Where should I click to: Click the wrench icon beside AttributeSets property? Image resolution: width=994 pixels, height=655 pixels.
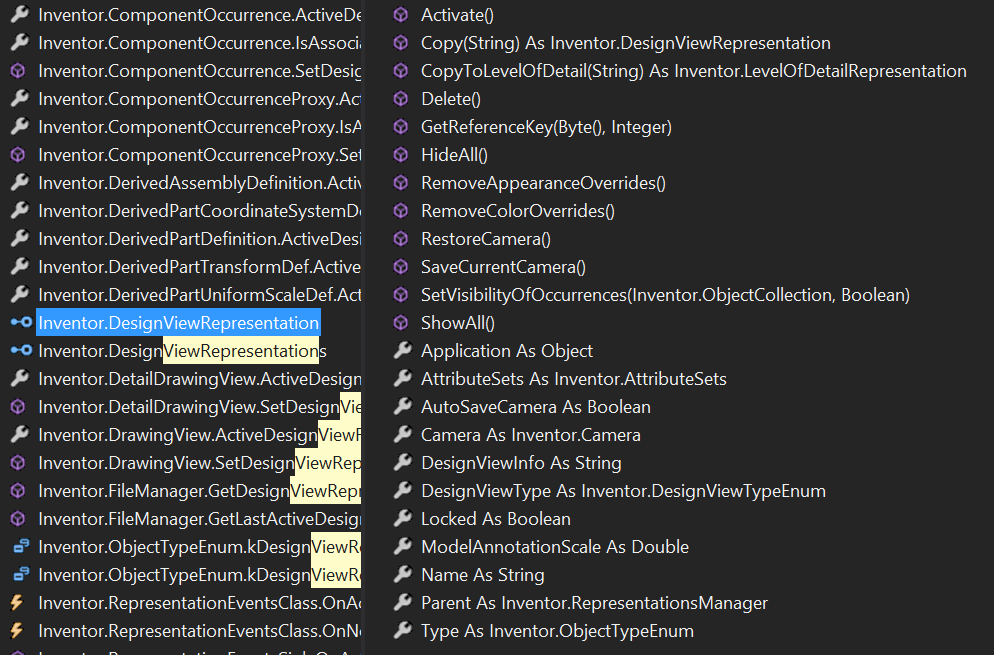[x=403, y=378]
